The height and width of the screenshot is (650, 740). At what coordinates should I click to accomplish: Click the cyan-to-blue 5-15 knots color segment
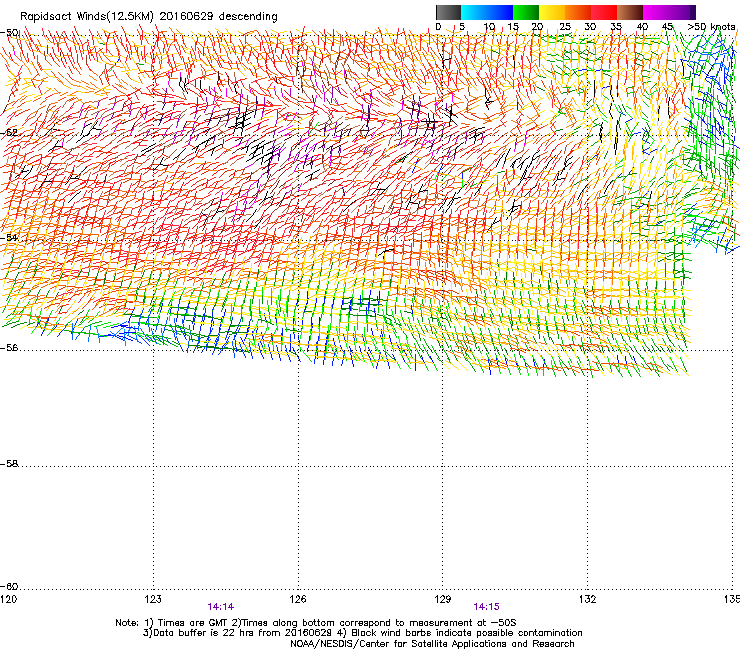487,12
